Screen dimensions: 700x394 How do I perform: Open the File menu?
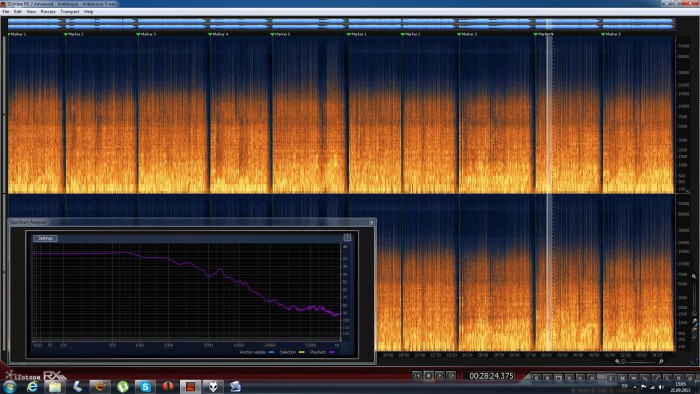6,12
